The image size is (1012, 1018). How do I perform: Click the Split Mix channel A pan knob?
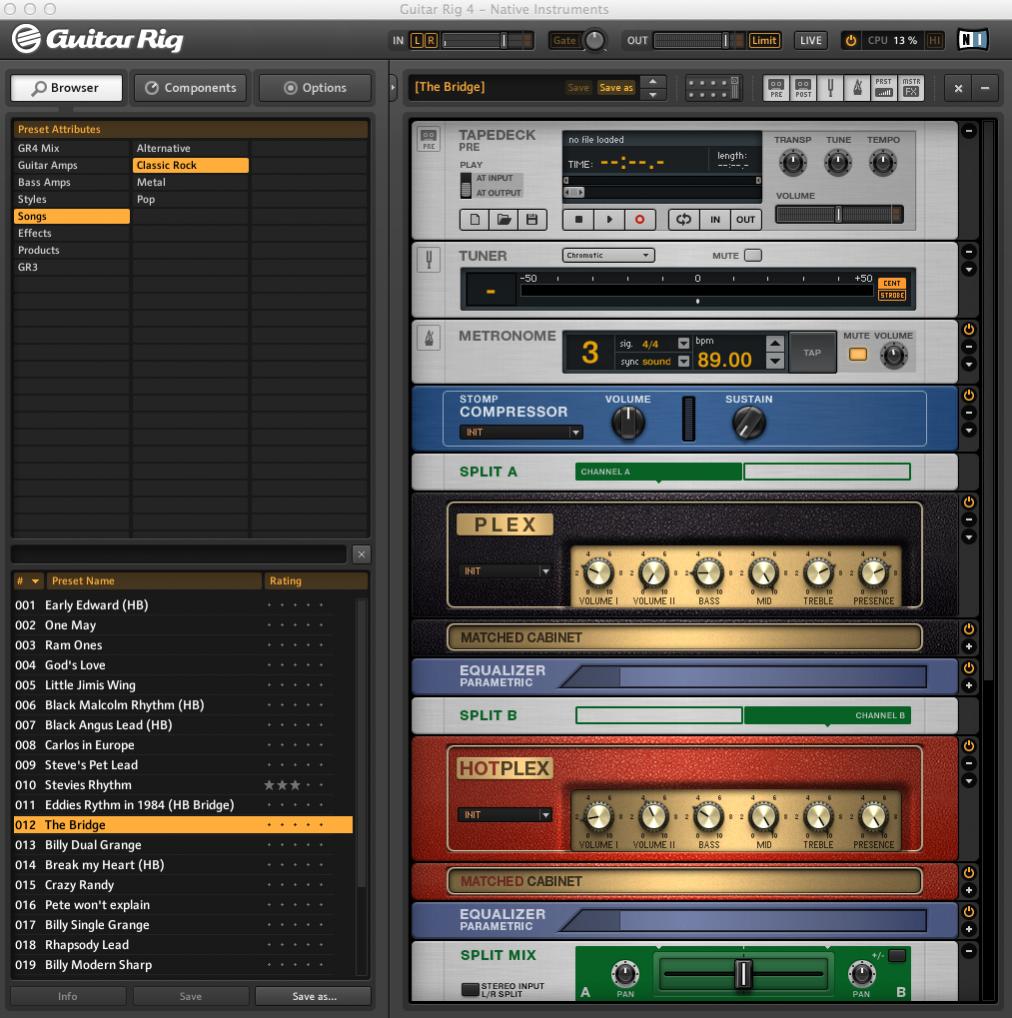(624, 973)
